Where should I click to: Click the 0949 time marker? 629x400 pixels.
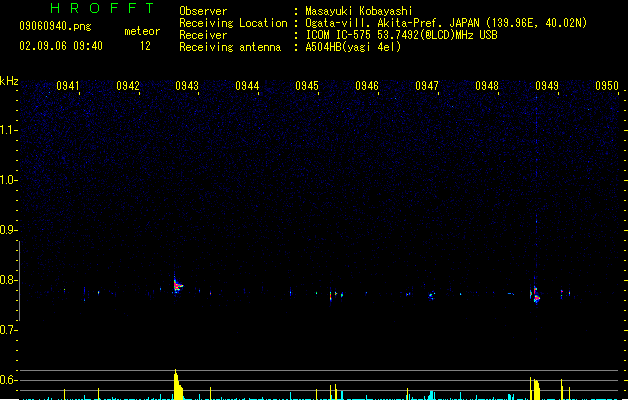(x=547, y=86)
